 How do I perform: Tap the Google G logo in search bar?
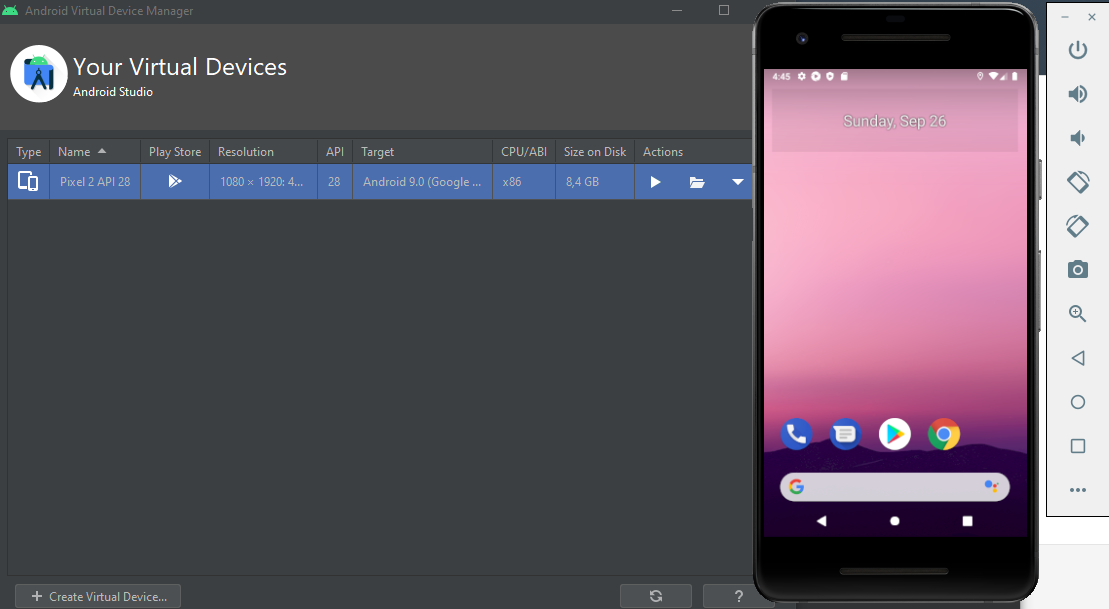(x=796, y=487)
